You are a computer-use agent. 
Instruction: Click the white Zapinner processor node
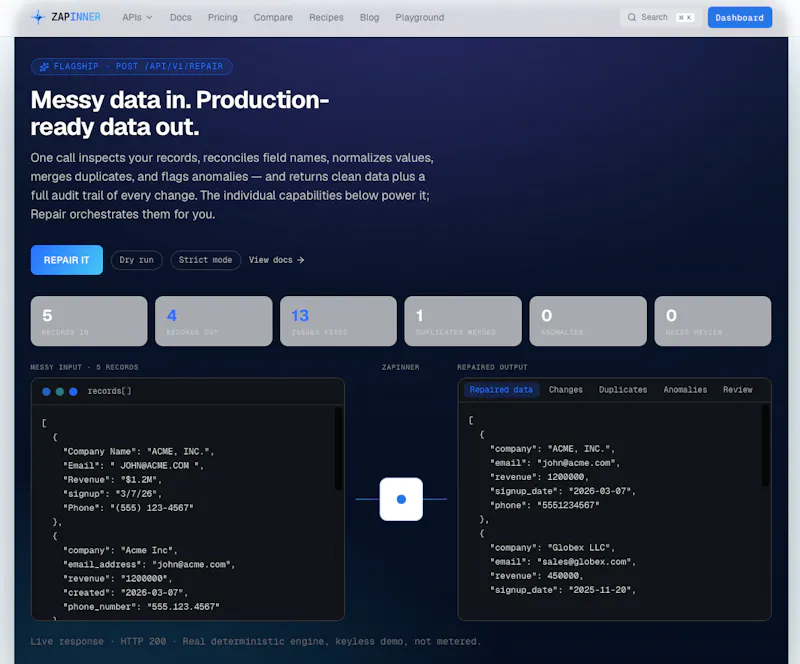[x=401, y=499]
